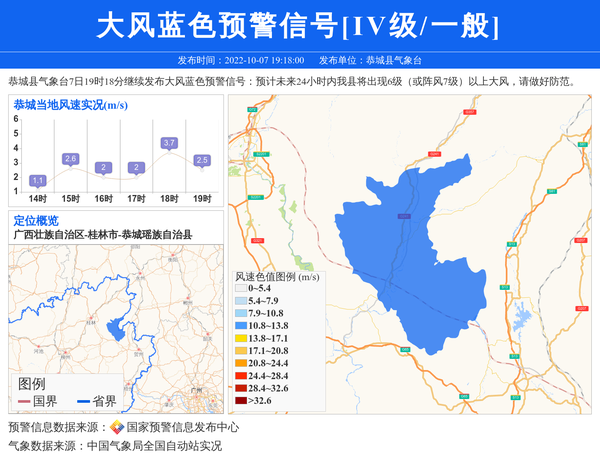This screenshot has height=471, width=600.
Task: Click the 中国气象局全国自动站实况 source text
Action: (x=154, y=446)
